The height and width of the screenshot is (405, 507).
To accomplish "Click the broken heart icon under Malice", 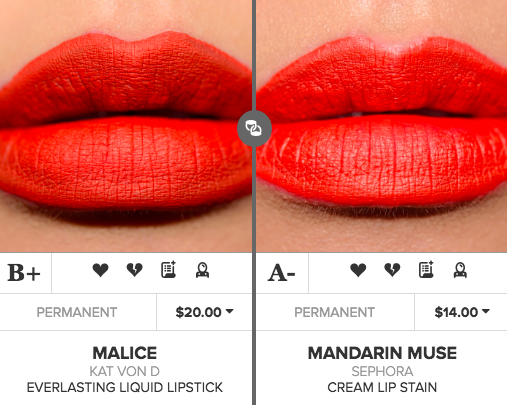I will [134, 270].
